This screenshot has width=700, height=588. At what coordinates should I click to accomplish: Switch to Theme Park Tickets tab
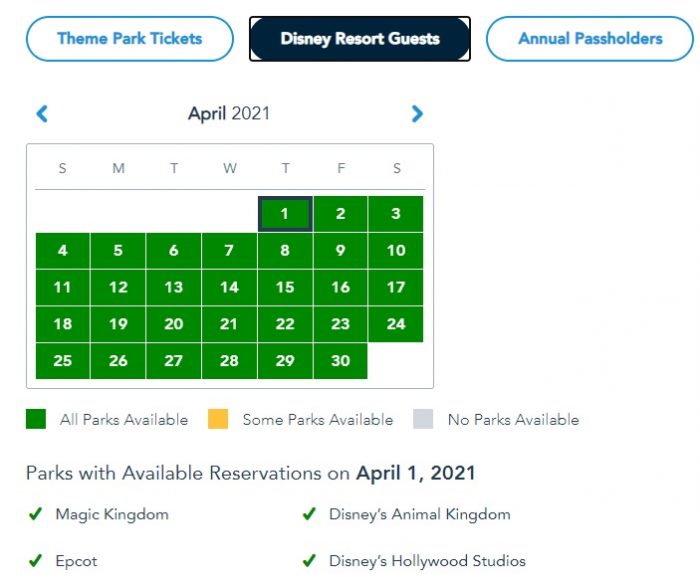pos(130,39)
